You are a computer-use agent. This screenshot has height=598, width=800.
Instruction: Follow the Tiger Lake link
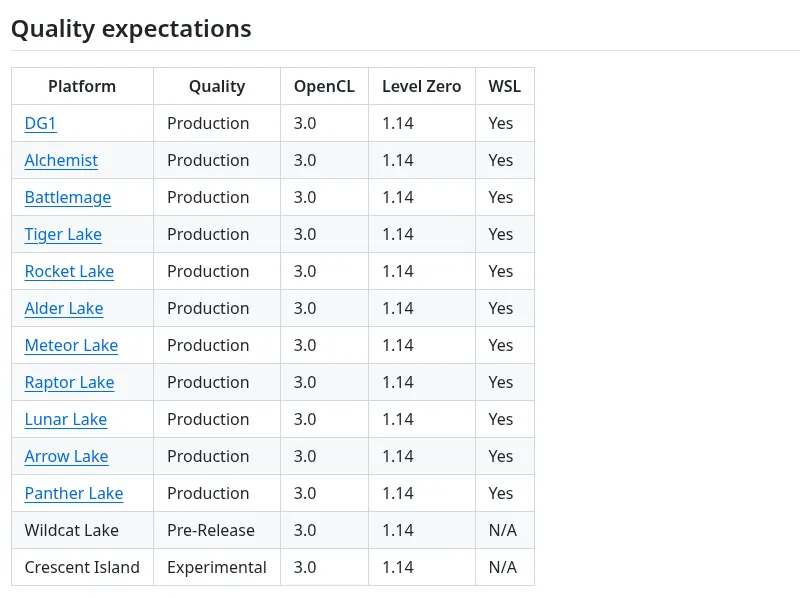tap(63, 234)
